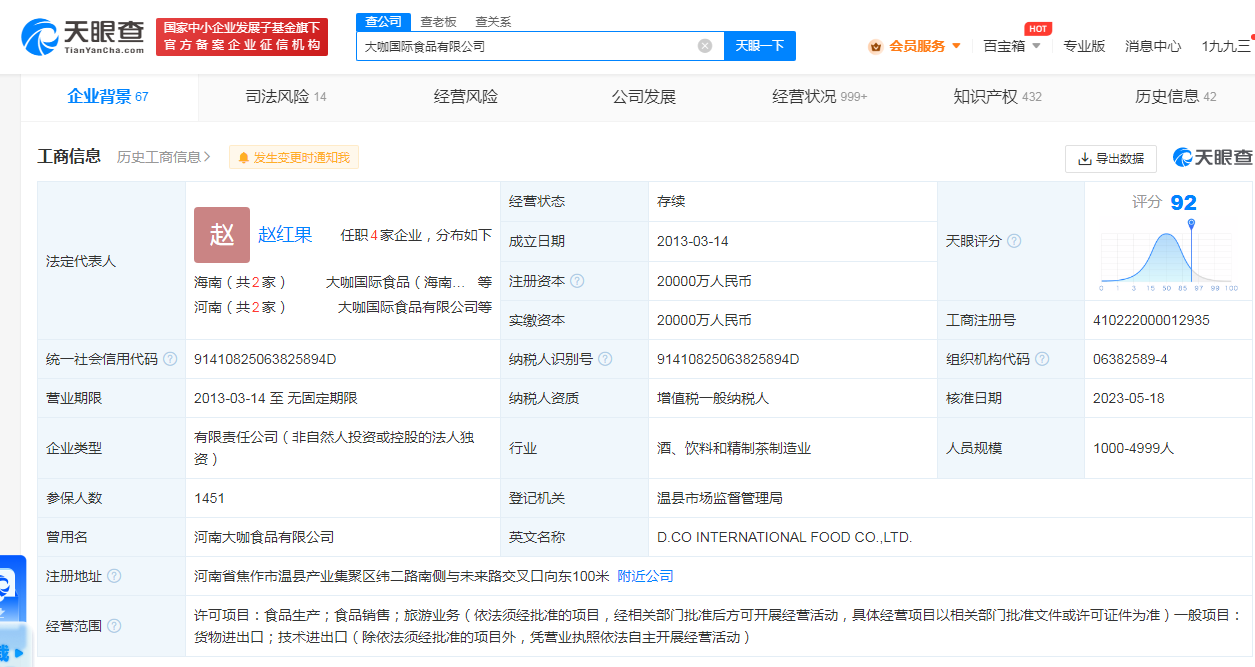Screen dimensions: 1255x667
Task: Click the 存续 business status value
Action: click(x=671, y=201)
